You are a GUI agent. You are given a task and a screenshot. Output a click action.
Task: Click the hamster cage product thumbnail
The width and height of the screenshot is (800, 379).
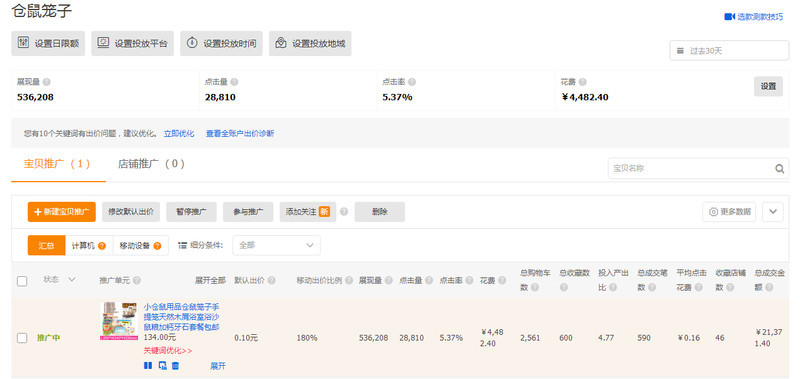point(119,321)
